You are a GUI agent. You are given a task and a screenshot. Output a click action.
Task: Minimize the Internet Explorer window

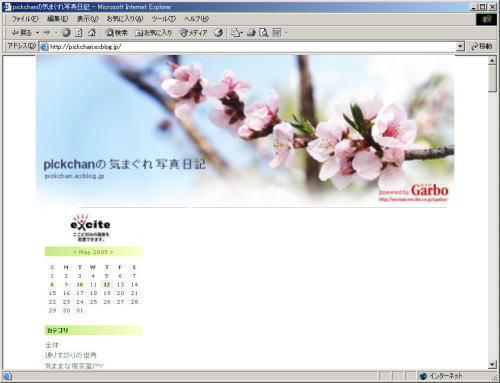click(474, 7)
